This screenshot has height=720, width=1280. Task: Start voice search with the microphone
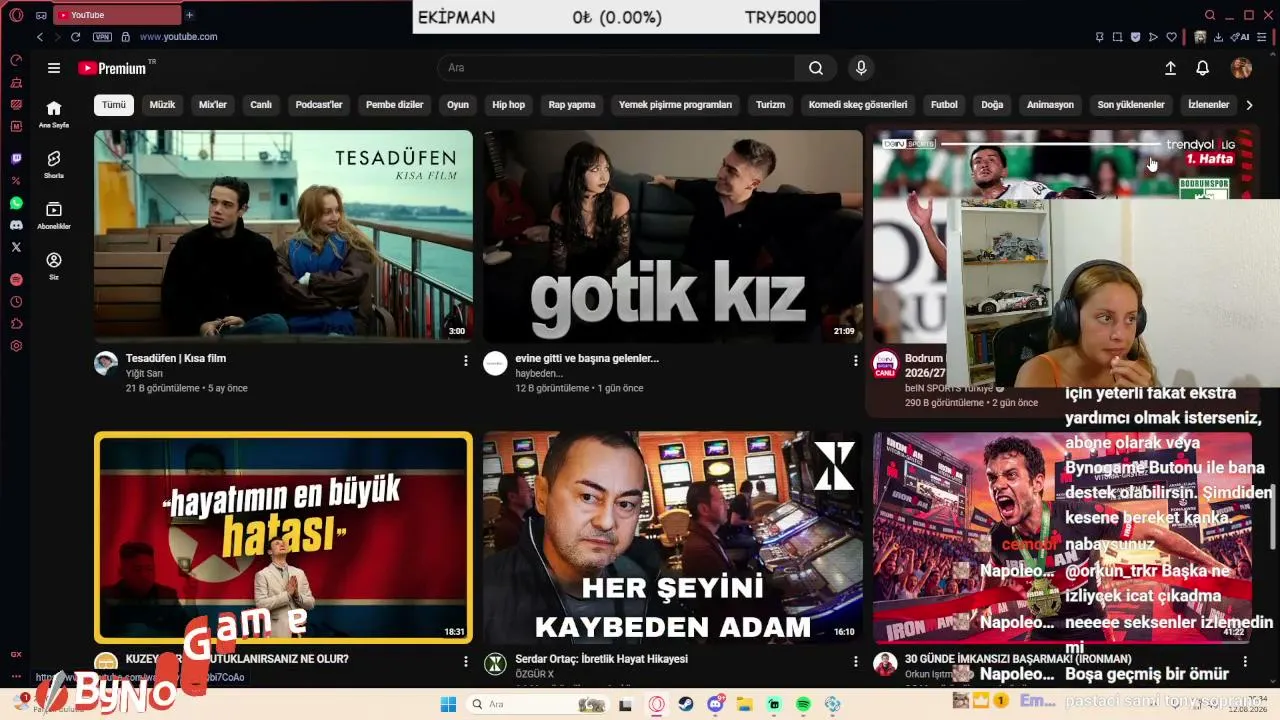(x=861, y=68)
